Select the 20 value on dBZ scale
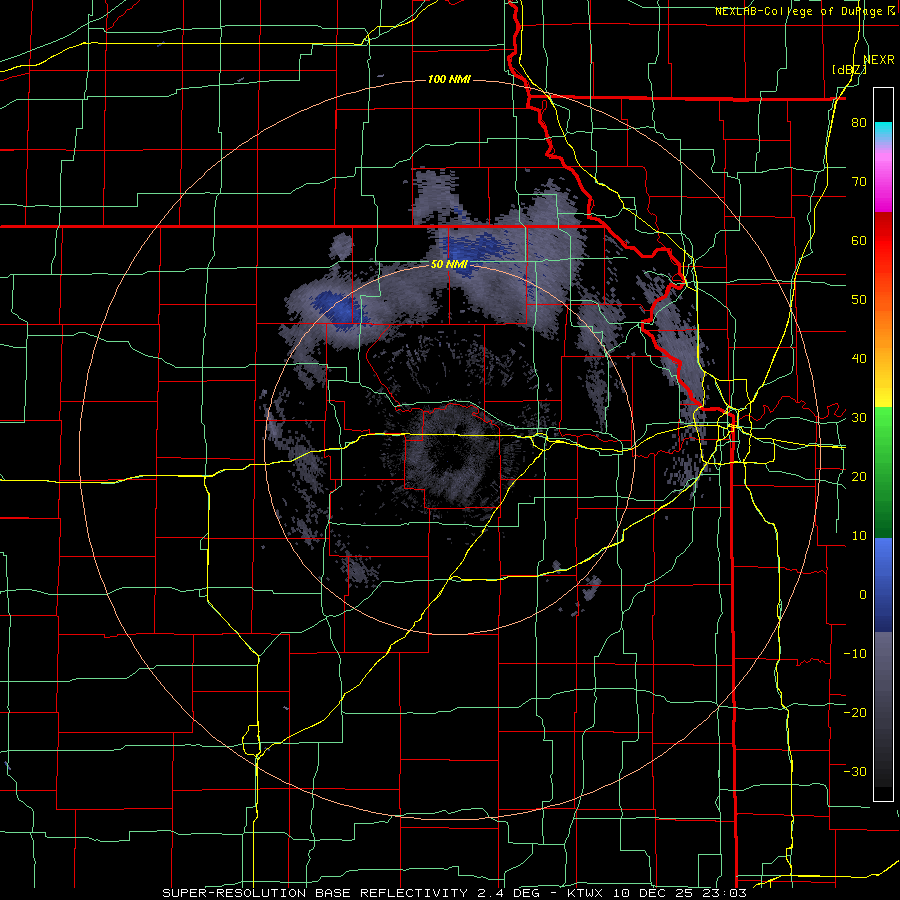Viewport: 900px width, 900px height. coord(859,476)
